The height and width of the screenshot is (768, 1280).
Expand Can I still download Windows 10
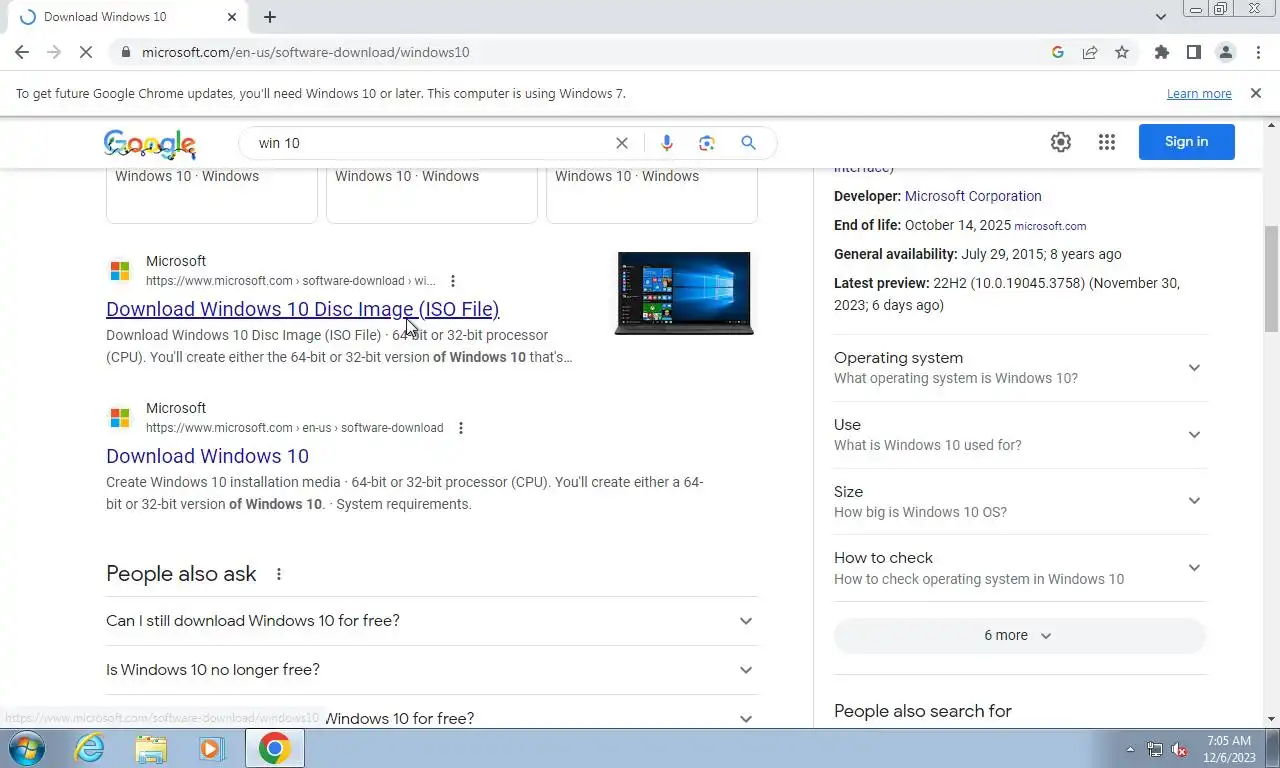coord(432,621)
